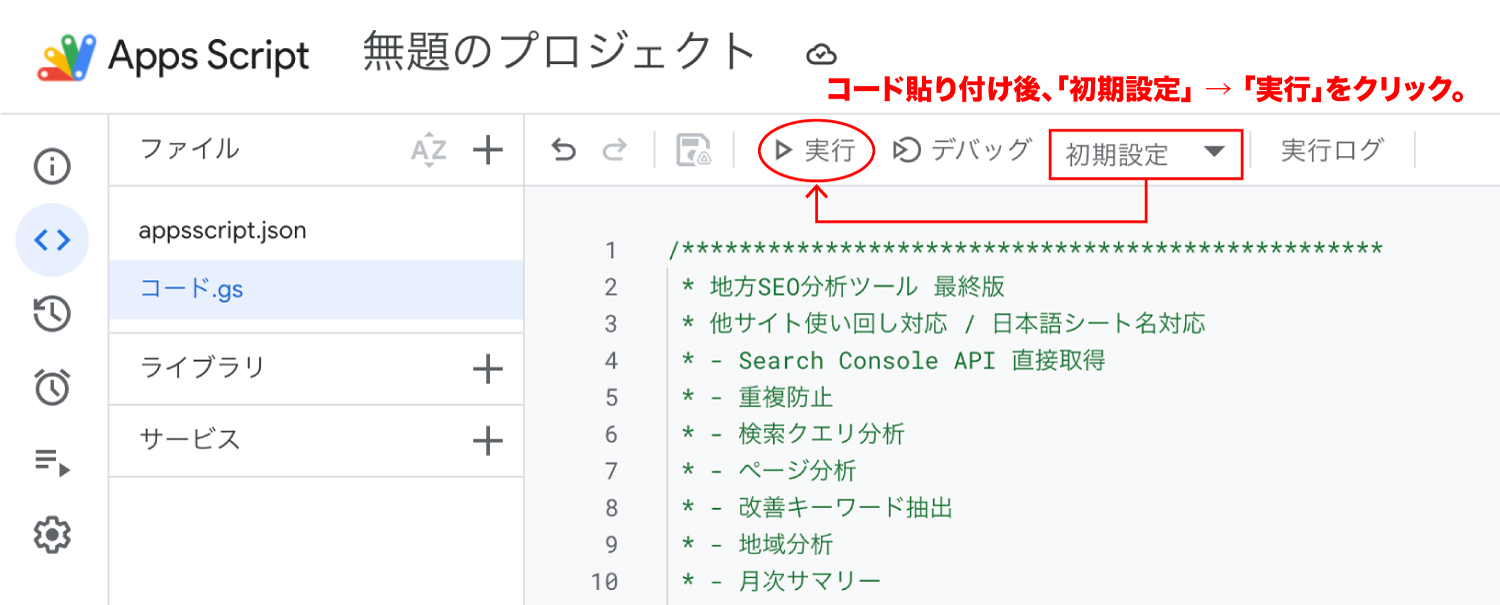Open Executions list icon in sidebar

point(52,461)
